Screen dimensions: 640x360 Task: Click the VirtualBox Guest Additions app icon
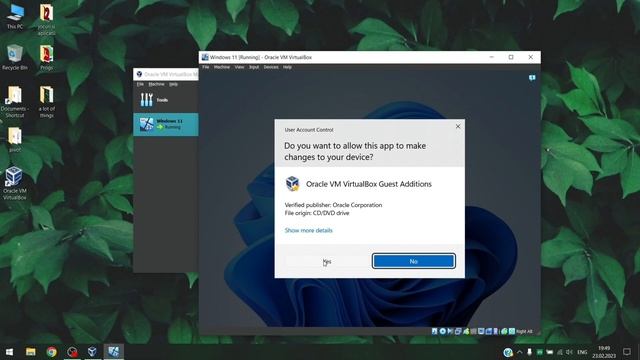pyautogui.click(x=292, y=184)
